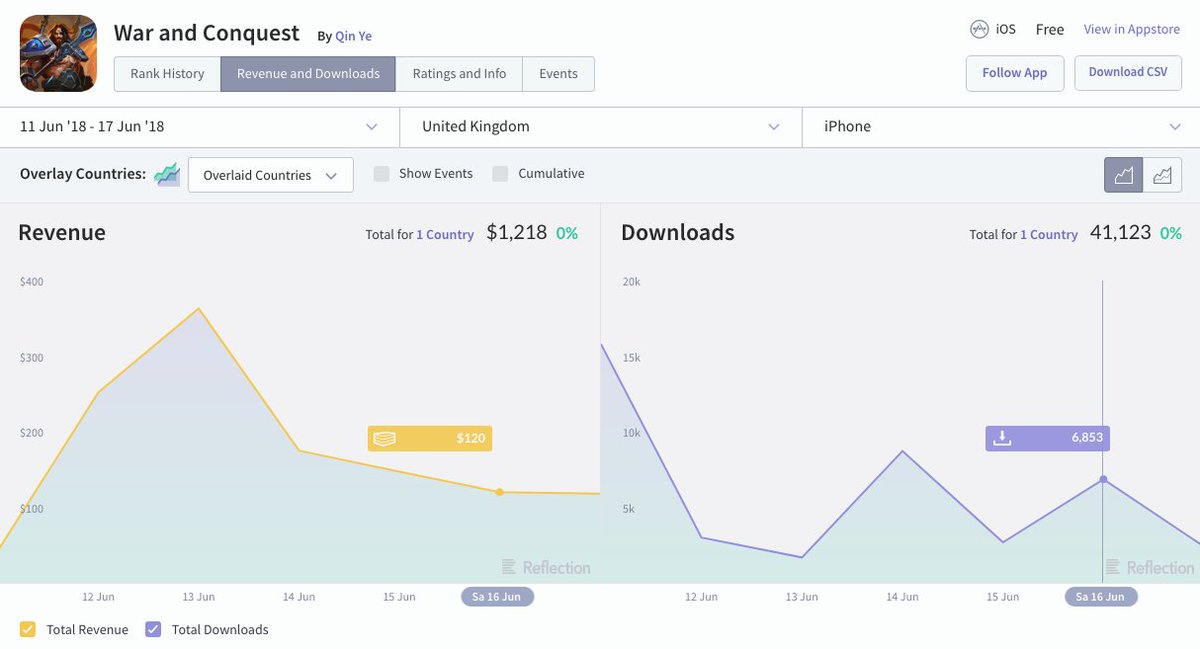The height and width of the screenshot is (649, 1200).
Task: Download the CSV file
Action: 1128,73
